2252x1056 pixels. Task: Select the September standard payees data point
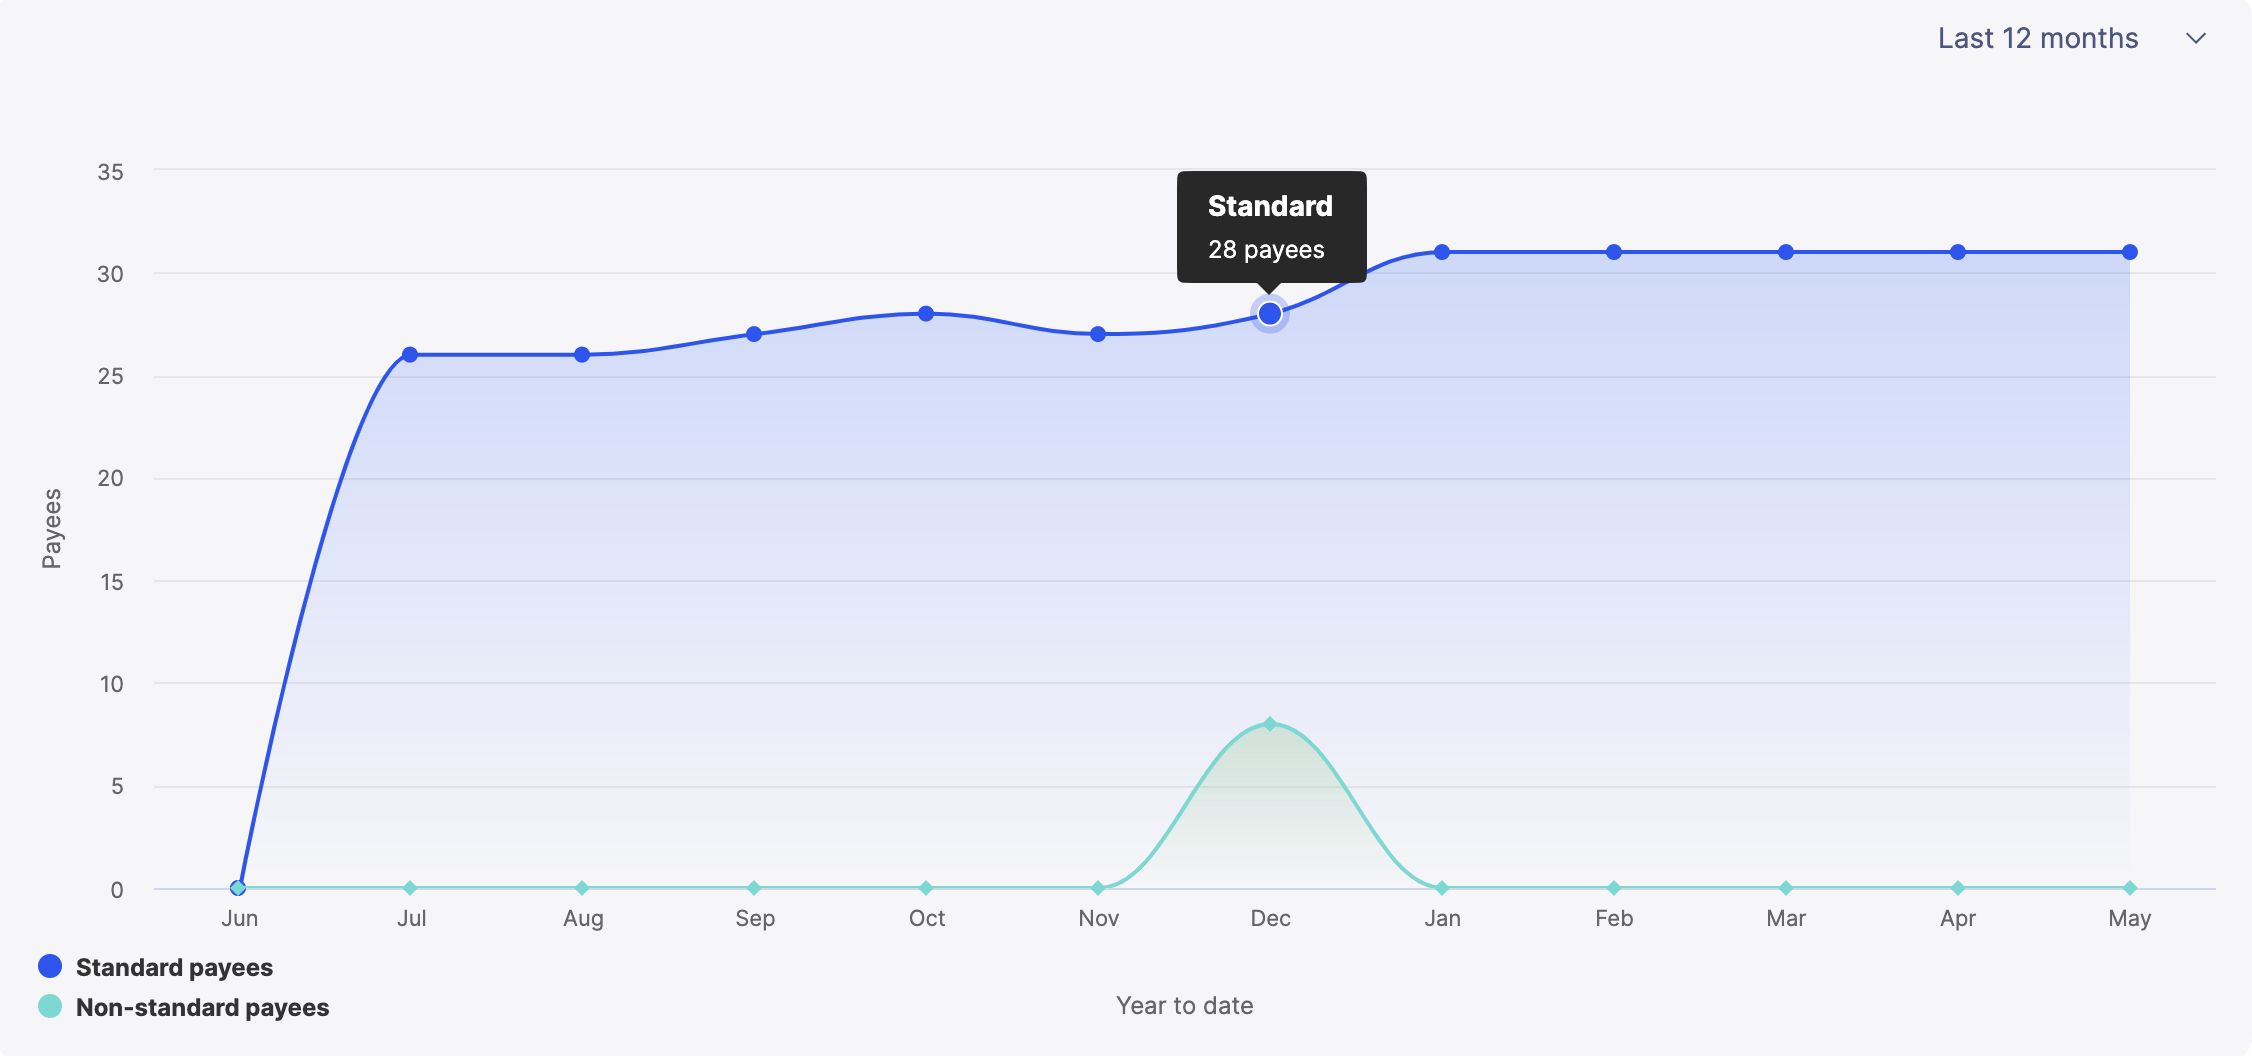click(754, 334)
